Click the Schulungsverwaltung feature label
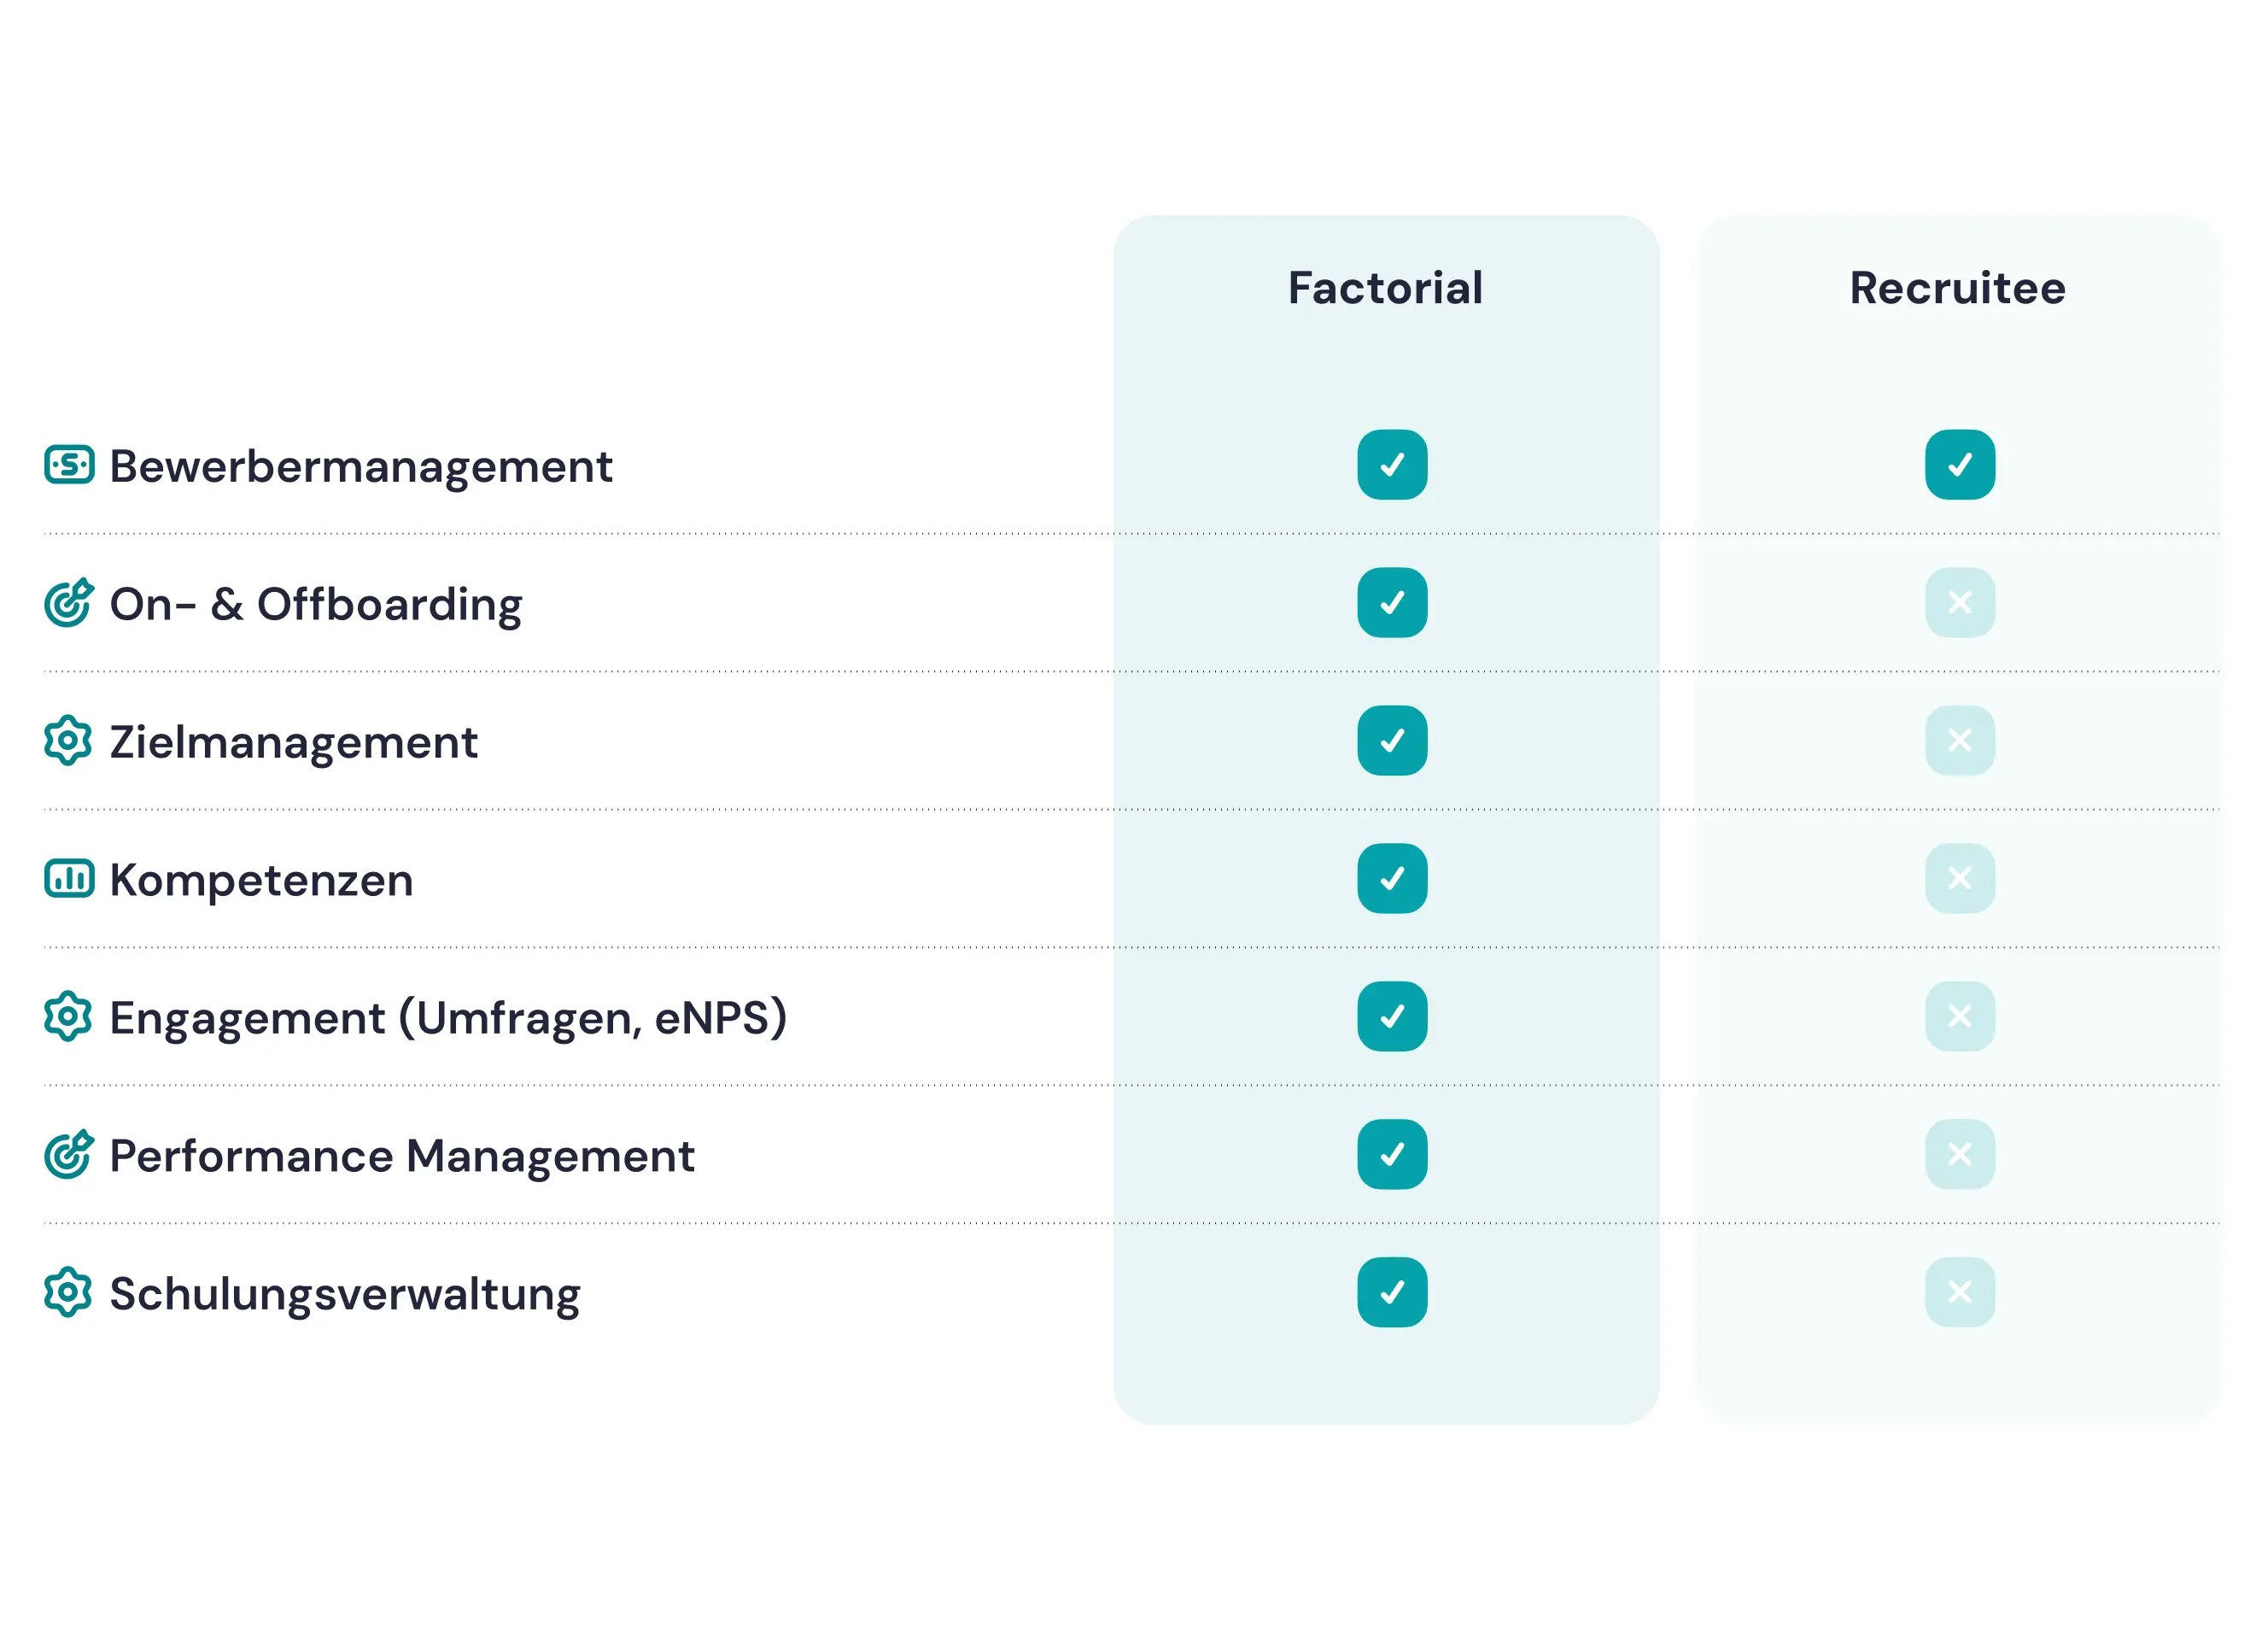This screenshot has height=1640, width=2268. point(344,1295)
